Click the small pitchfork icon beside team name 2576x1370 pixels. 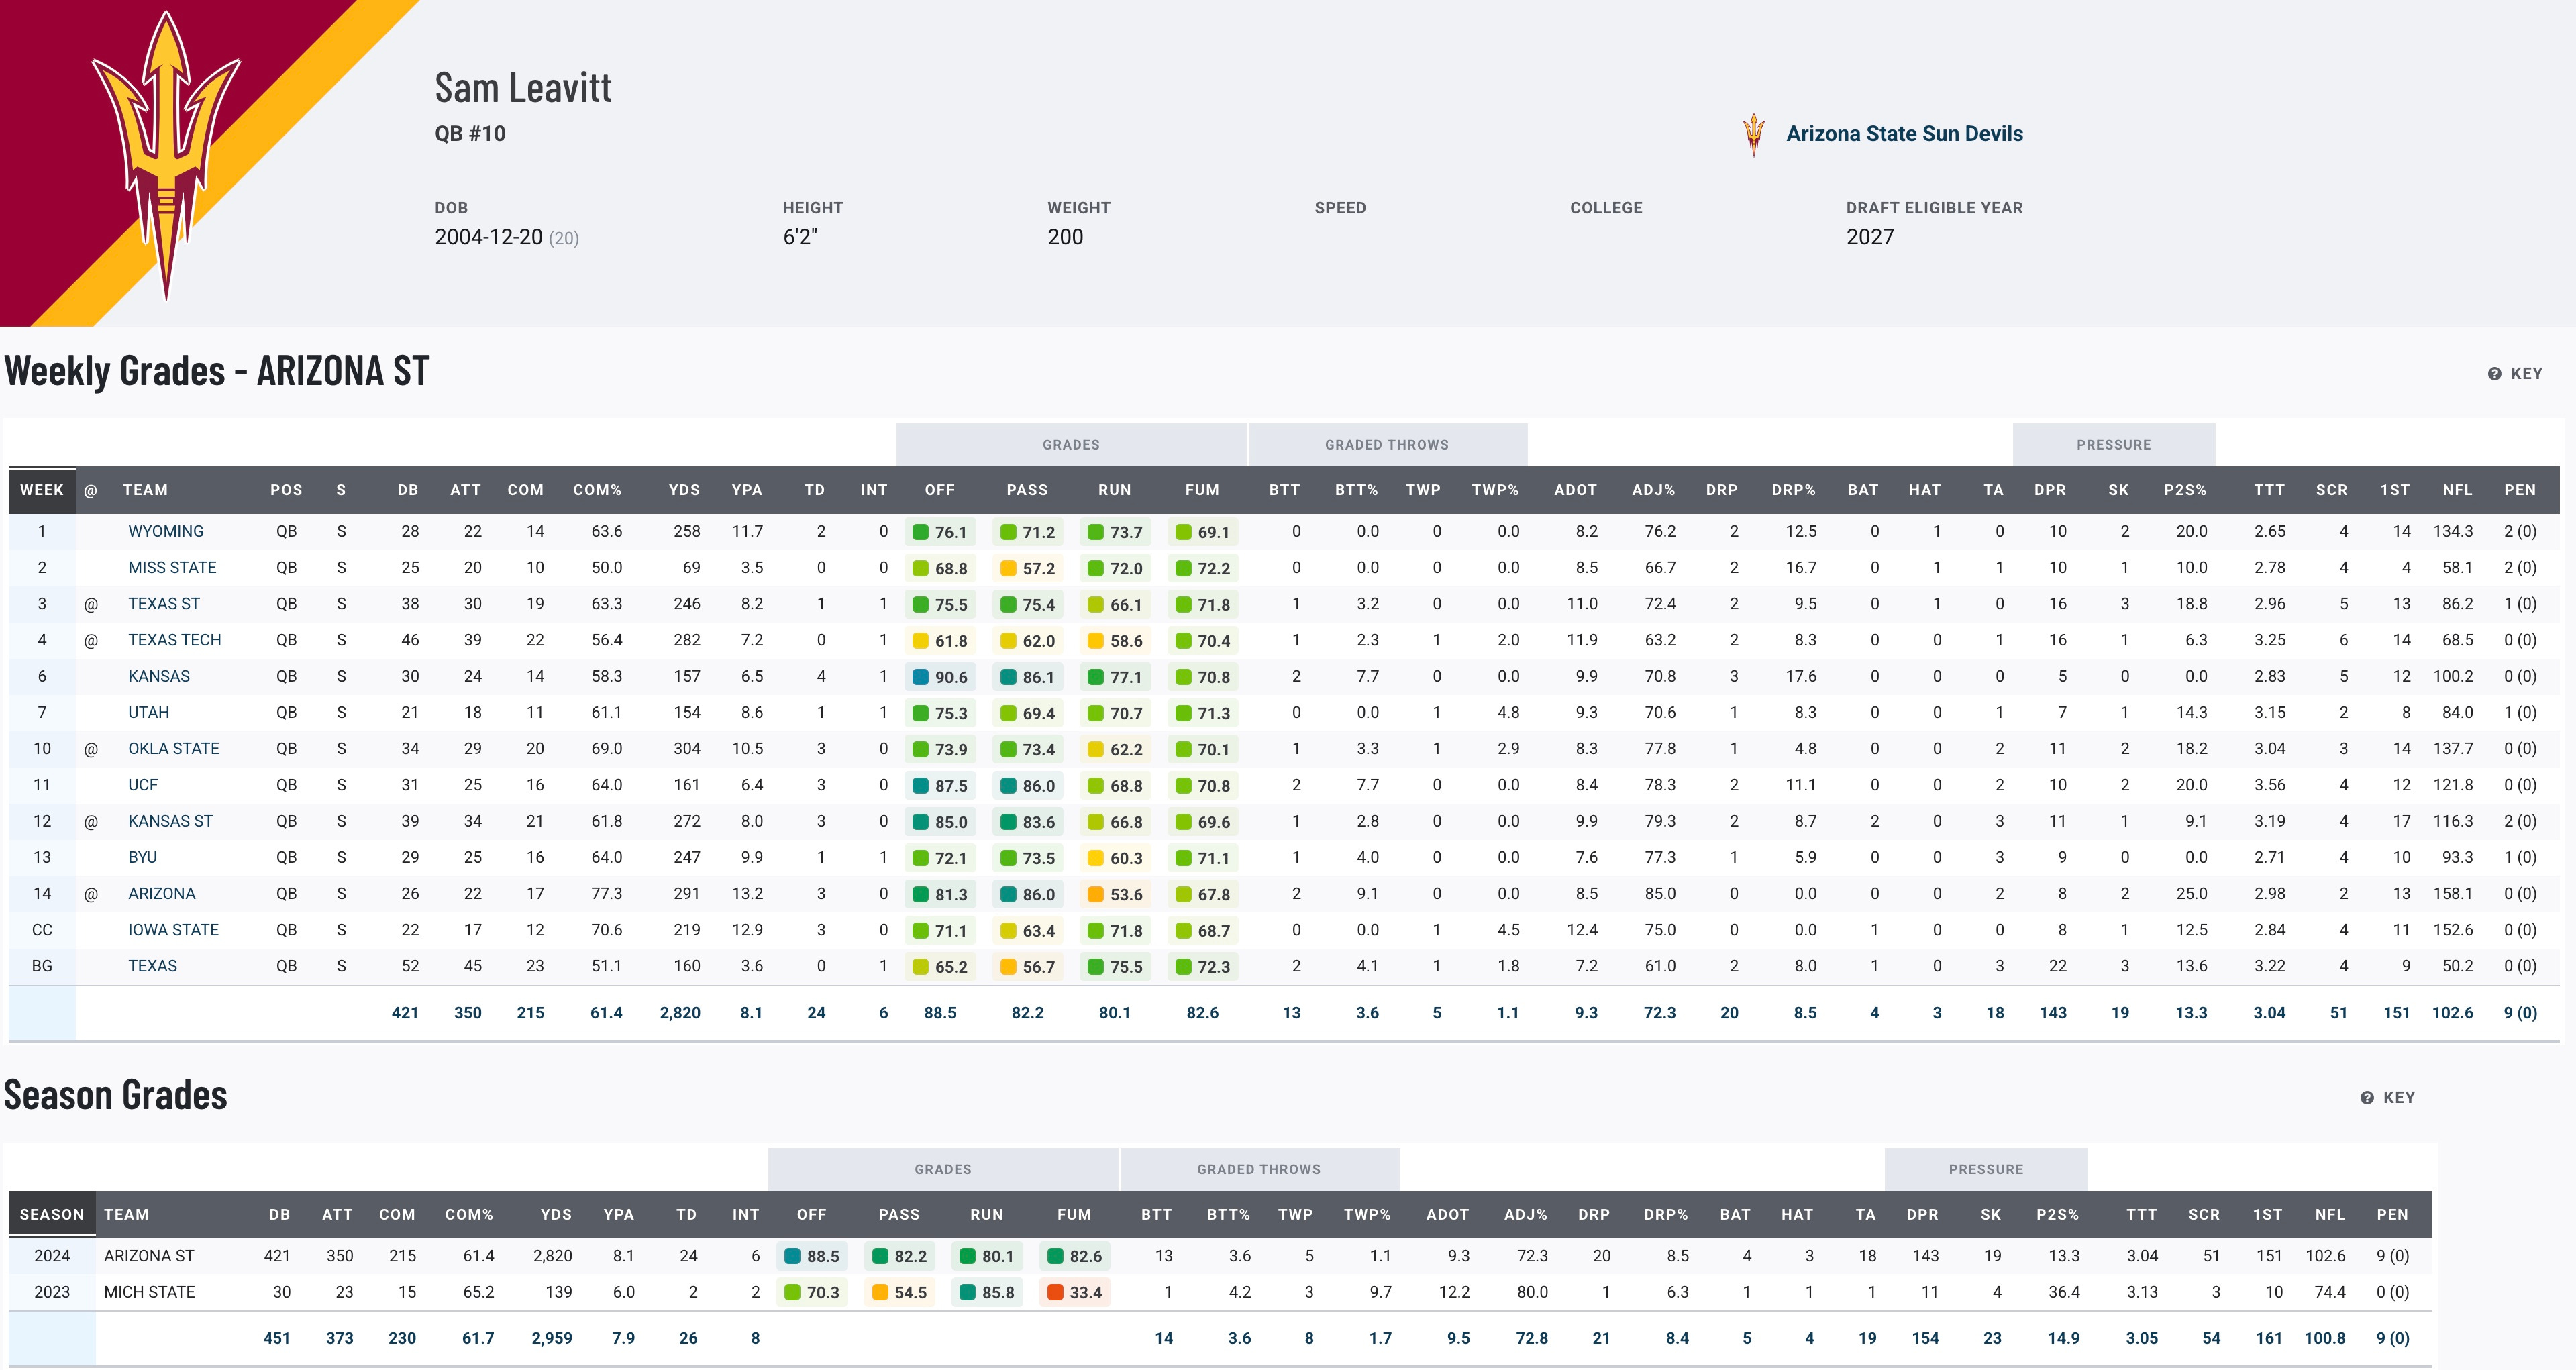[1753, 135]
